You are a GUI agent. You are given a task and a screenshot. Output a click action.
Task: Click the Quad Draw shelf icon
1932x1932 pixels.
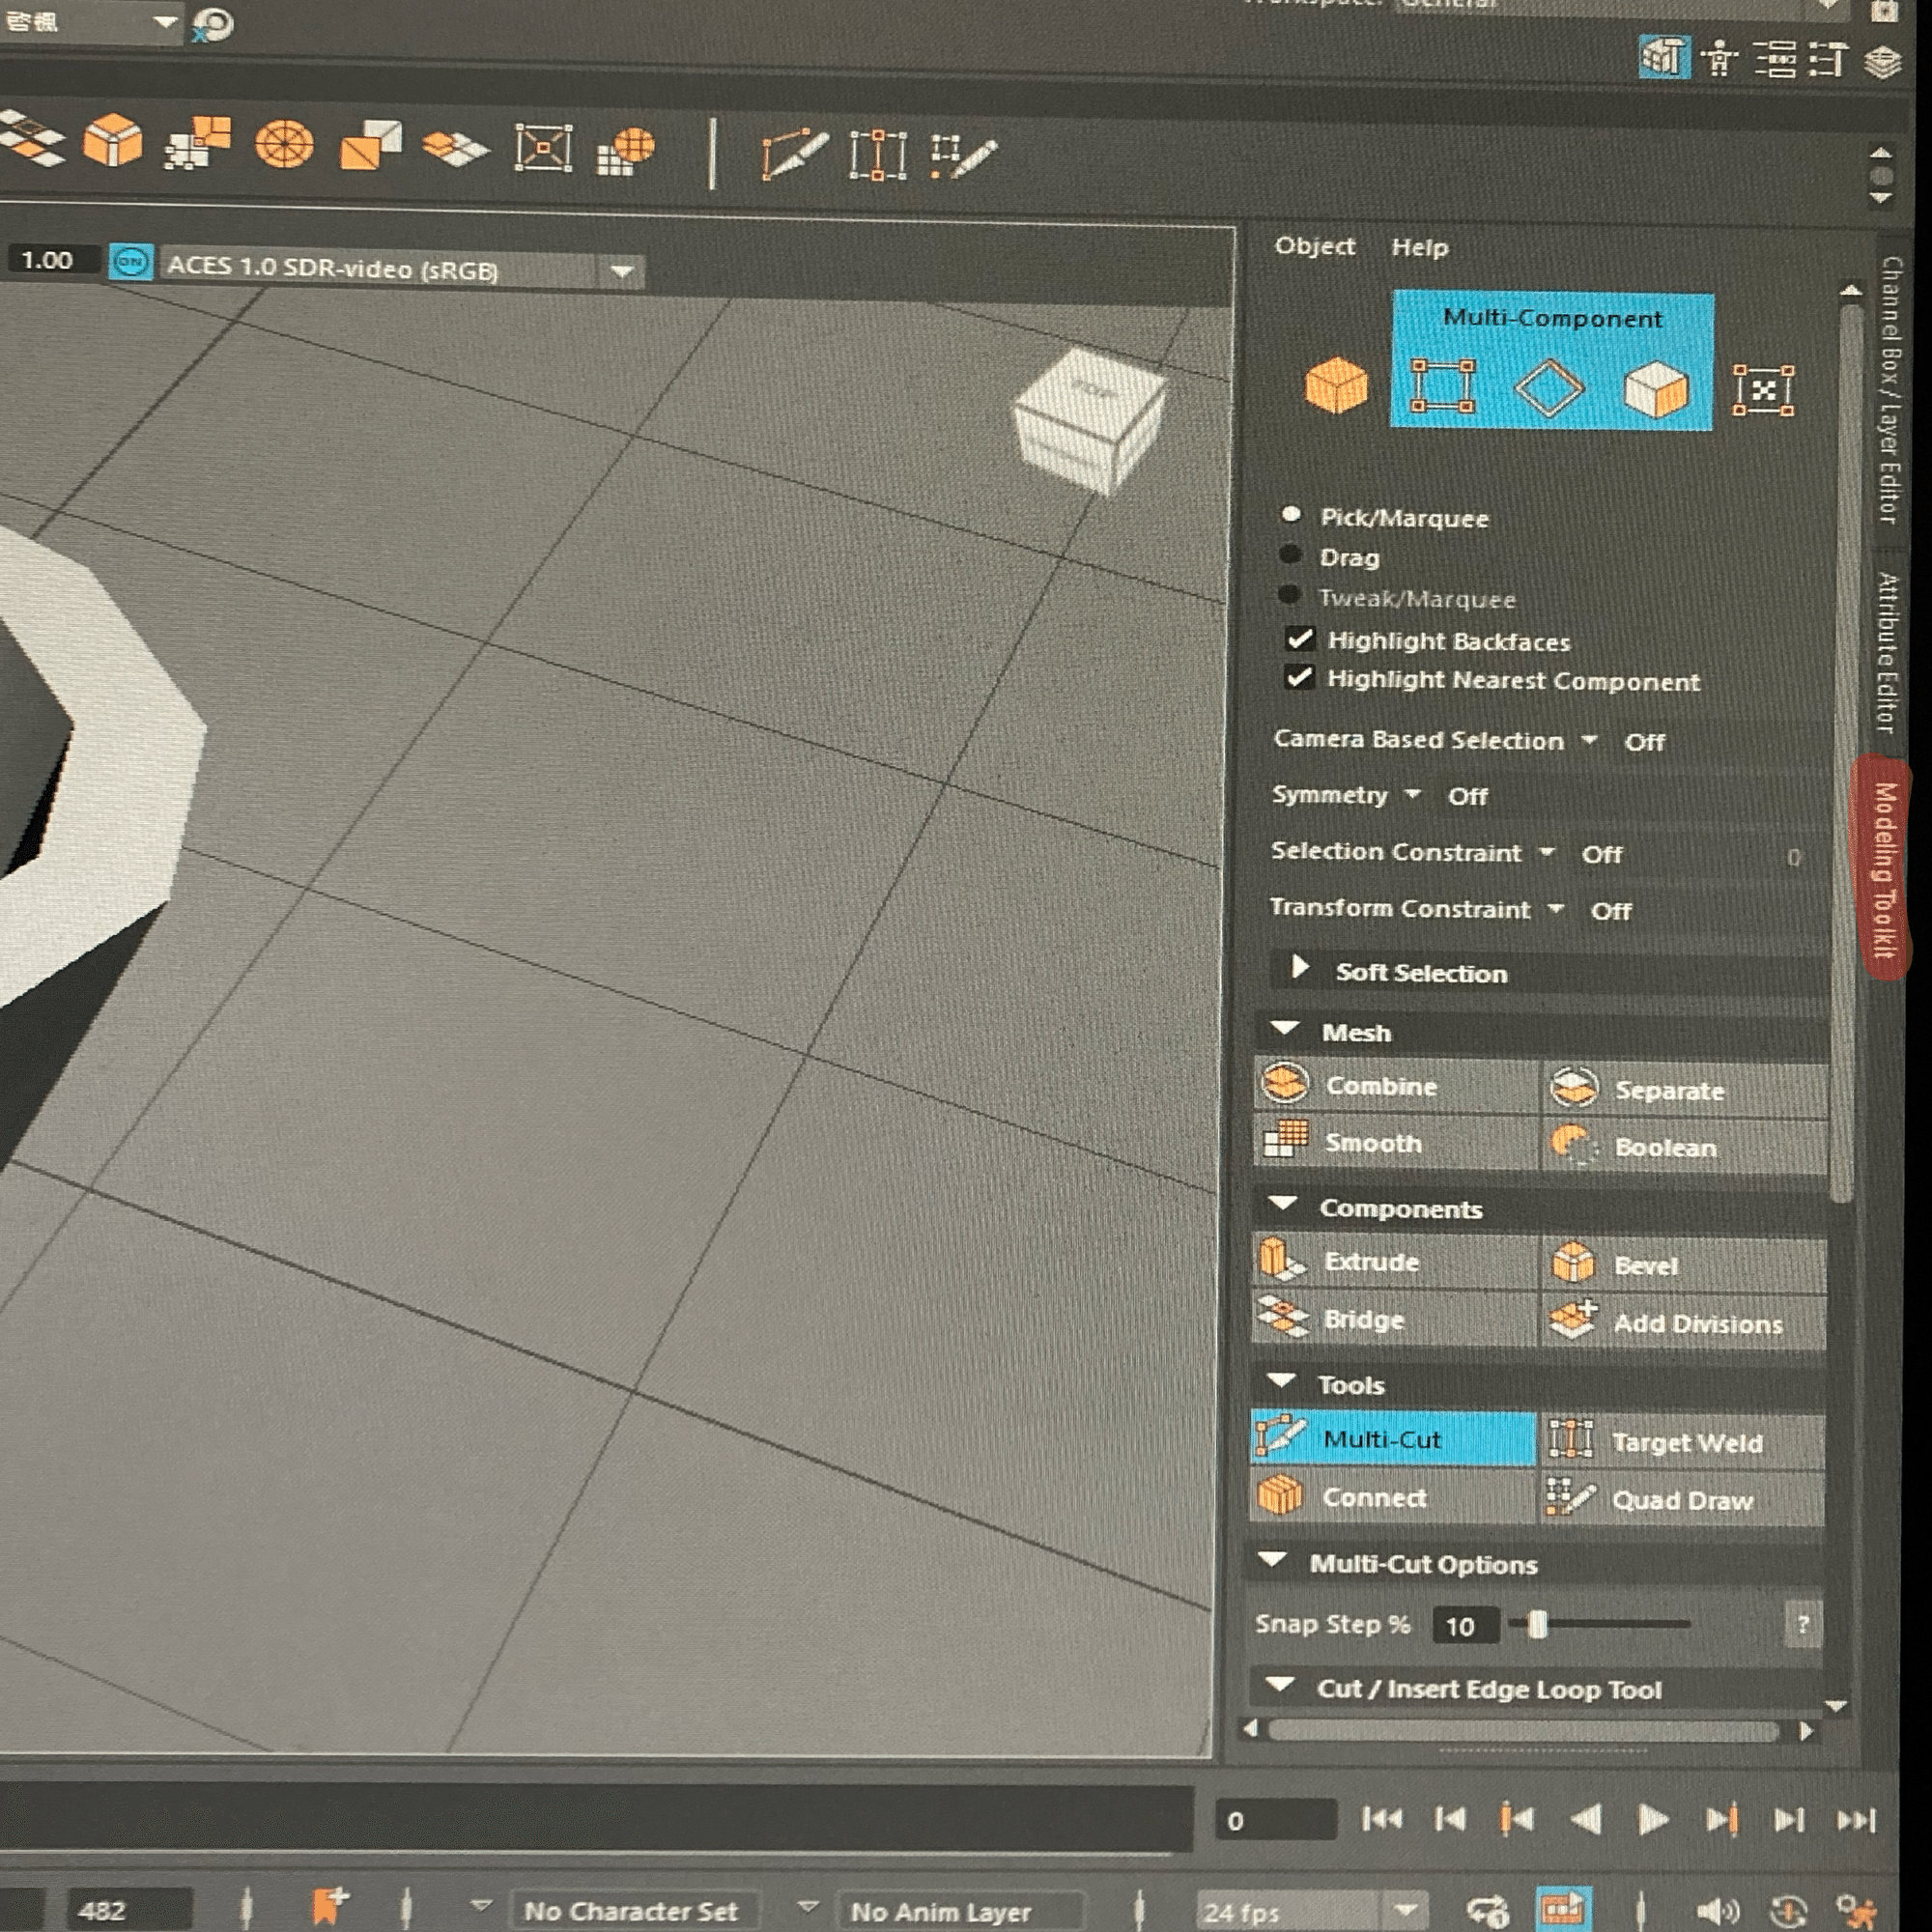coord(962,157)
